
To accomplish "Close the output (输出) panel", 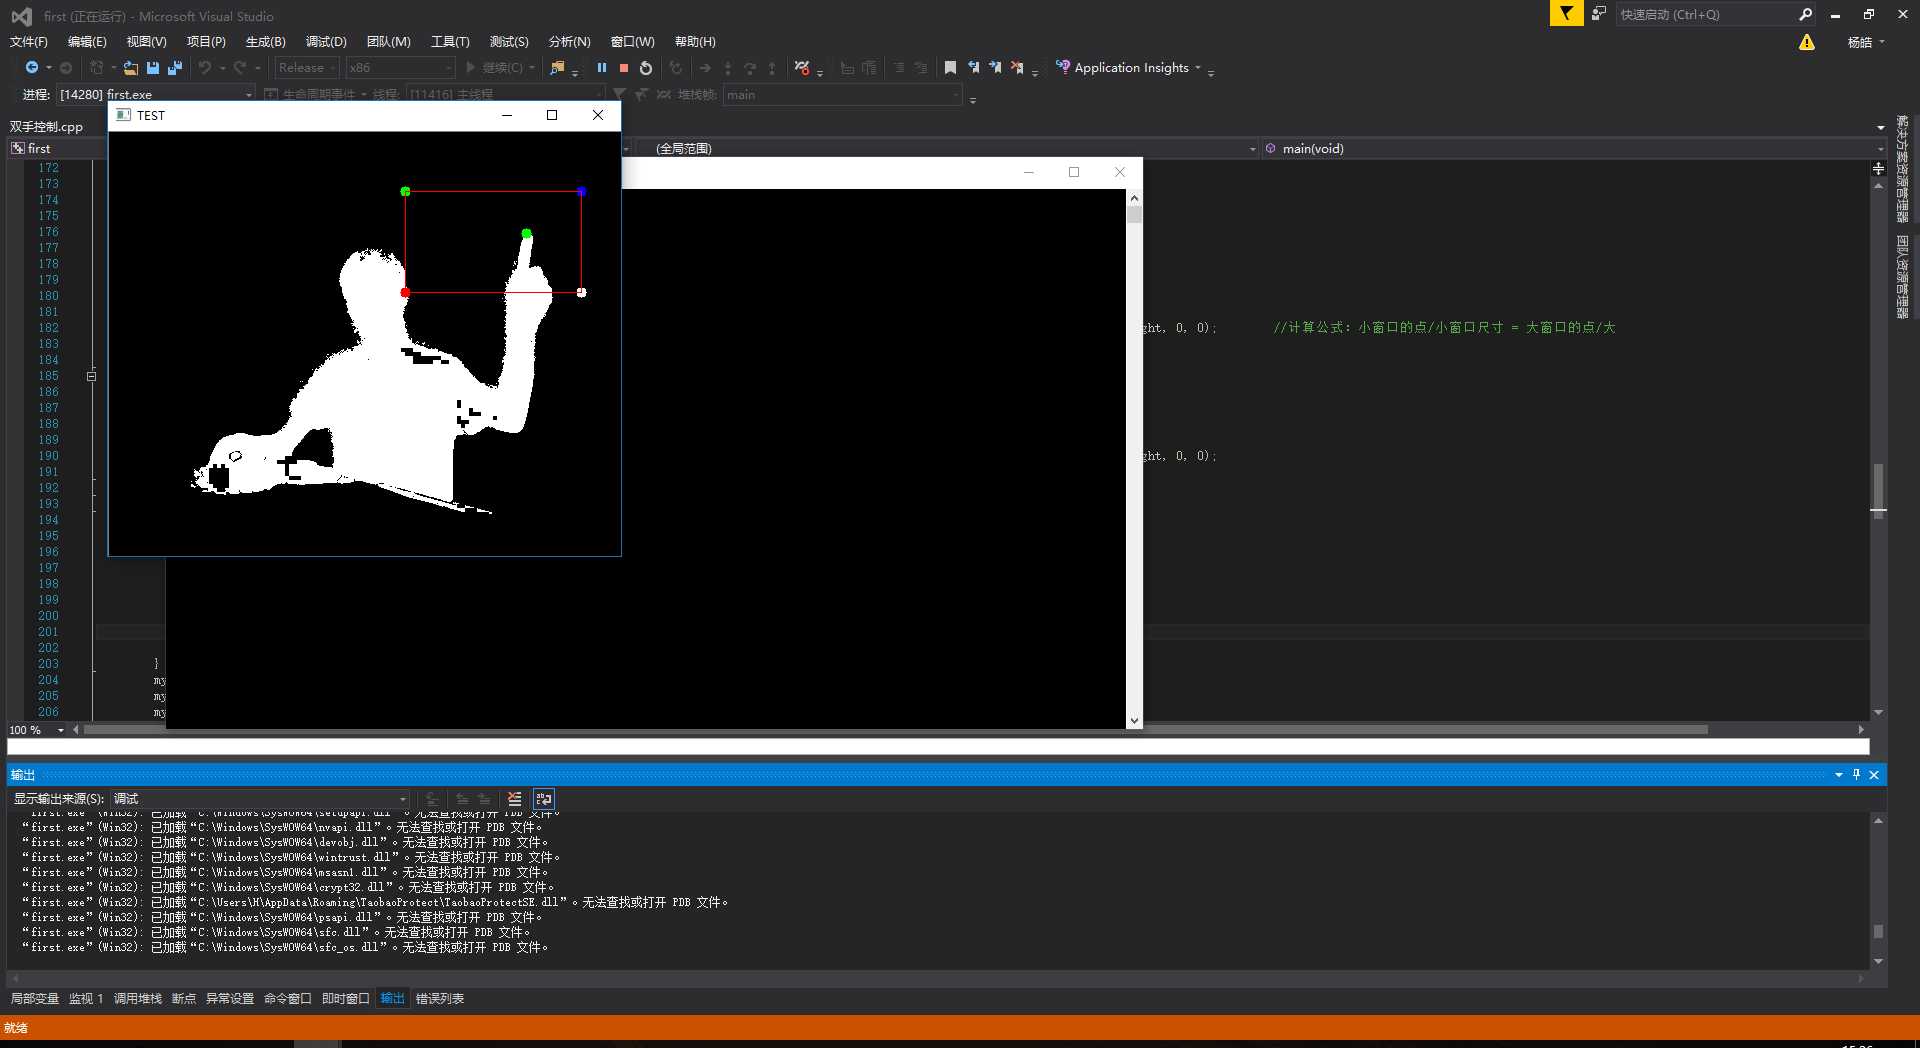I will (1875, 775).
